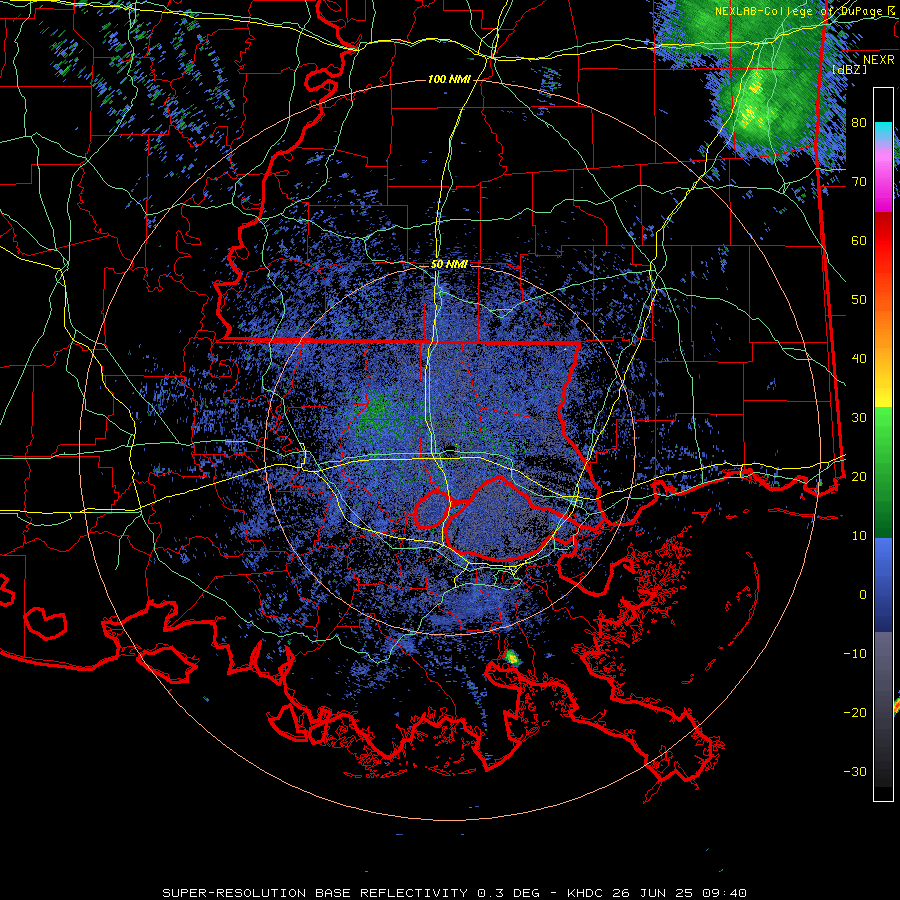Viewport: 900px width, 900px height.
Task: Click the small intense storm cell near the coast
Action: (x=511, y=657)
